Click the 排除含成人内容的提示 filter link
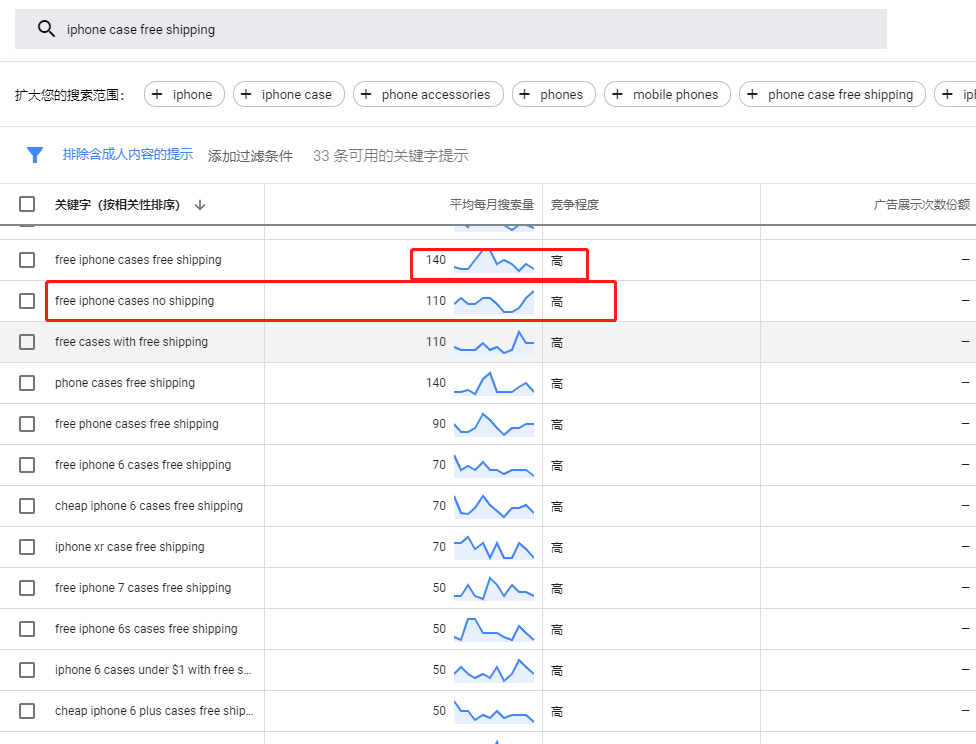Screen dimensions: 976x744 128,154
